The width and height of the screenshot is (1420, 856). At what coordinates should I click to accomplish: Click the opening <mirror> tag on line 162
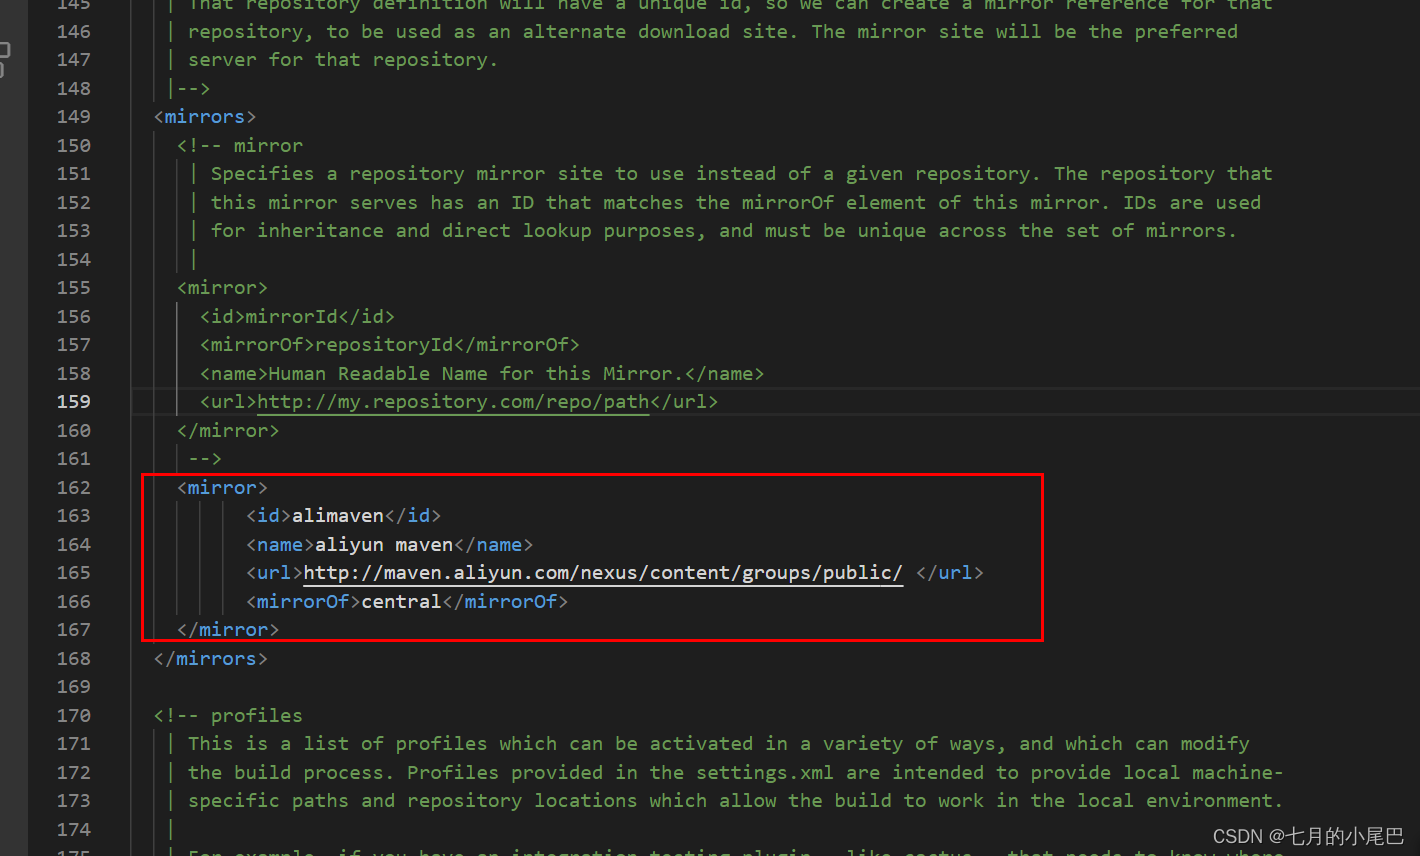[222, 488]
